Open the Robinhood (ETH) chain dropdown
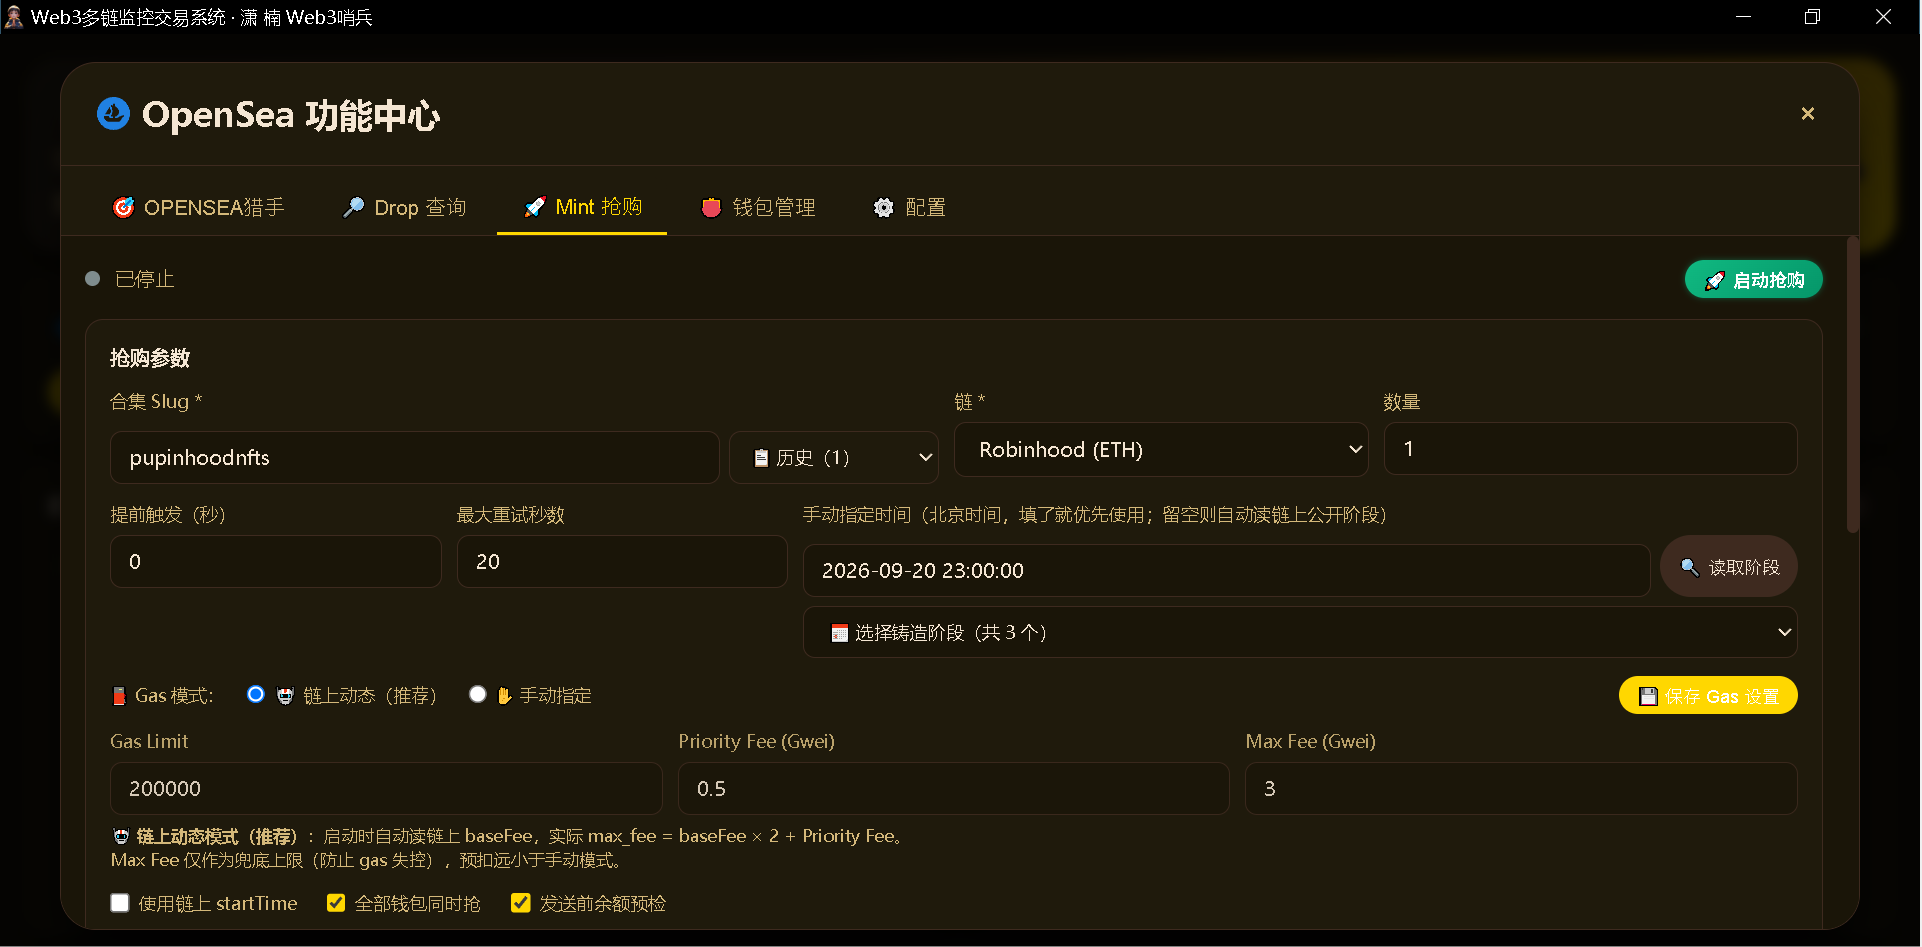The image size is (1922, 947). click(1161, 450)
